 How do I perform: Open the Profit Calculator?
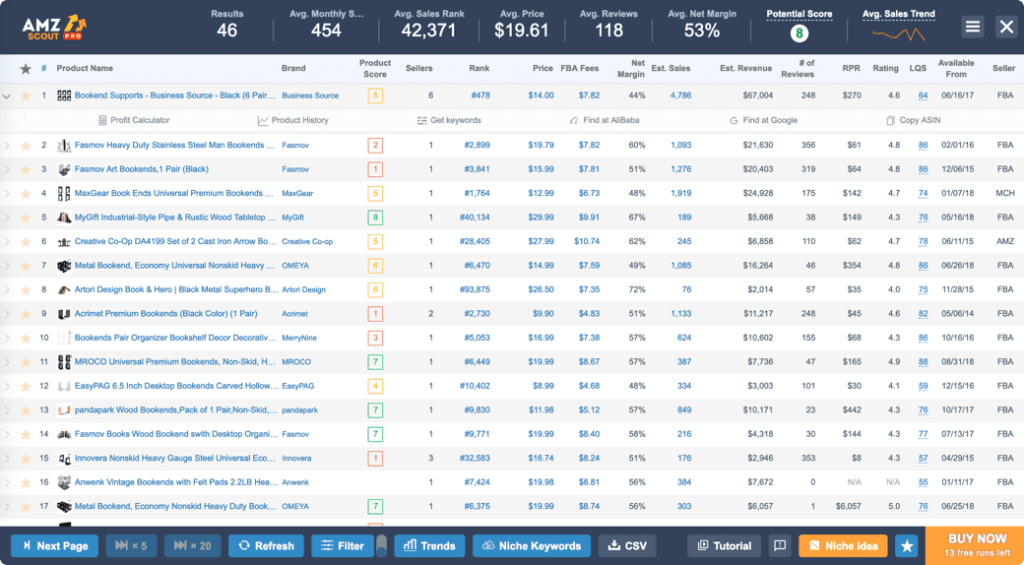point(134,120)
